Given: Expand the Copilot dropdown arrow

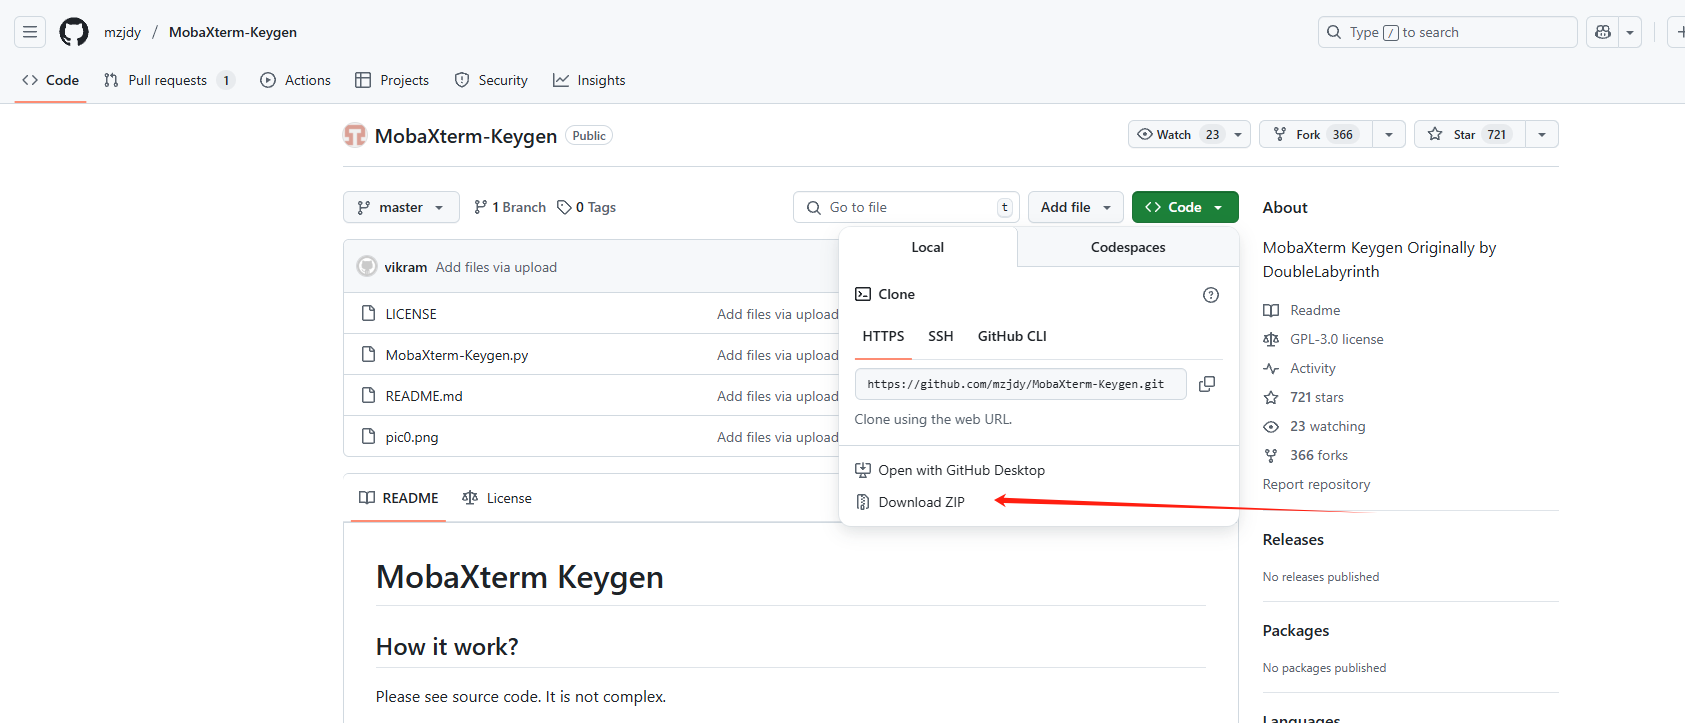Looking at the screenshot, I should [x=1630, y=32].
